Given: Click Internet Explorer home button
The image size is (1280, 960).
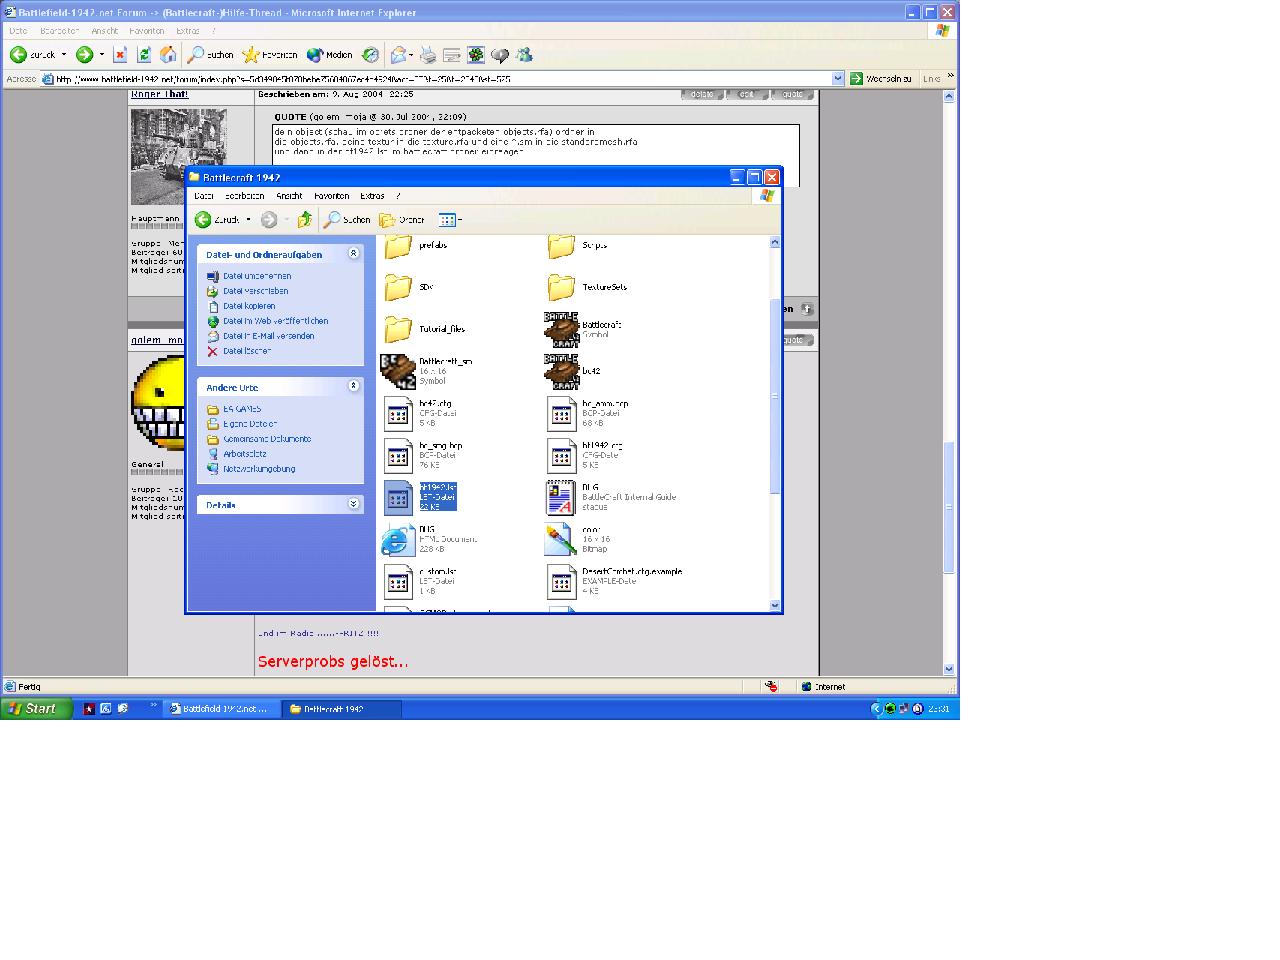Looking at the screenshot, I should (x=168, y=55).
